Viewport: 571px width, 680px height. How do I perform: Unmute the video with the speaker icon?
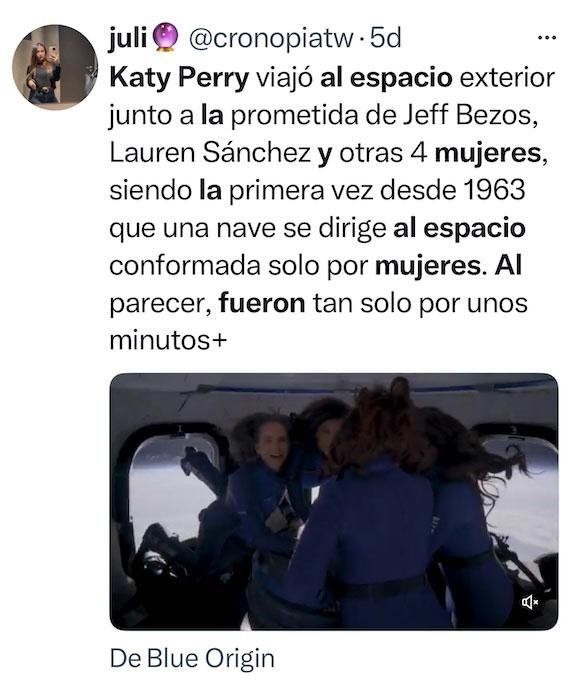point(530,602)
